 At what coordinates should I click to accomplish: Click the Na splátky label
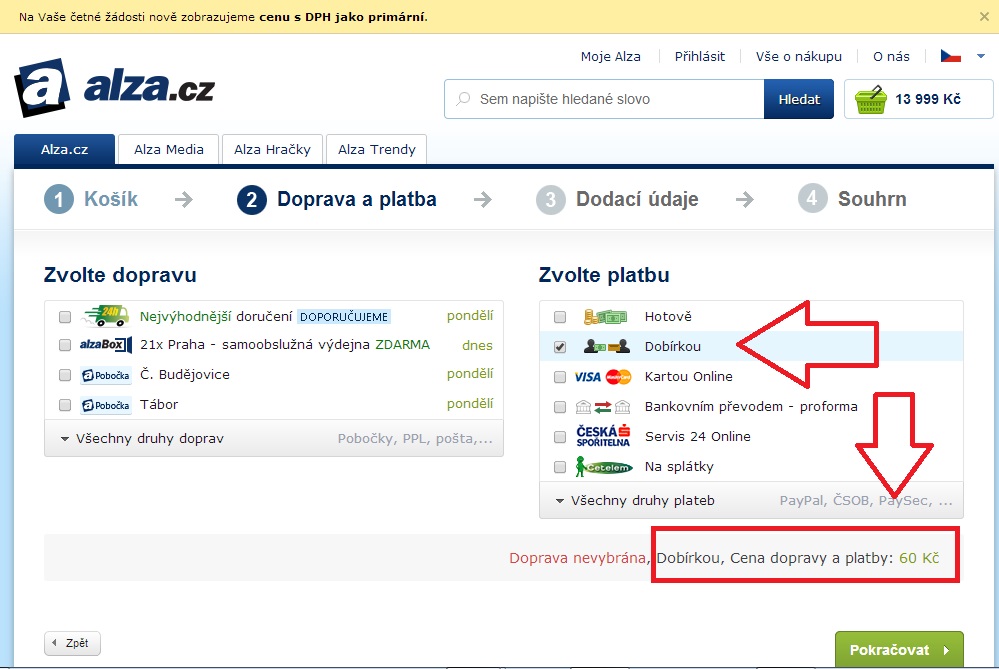[679, 466]
